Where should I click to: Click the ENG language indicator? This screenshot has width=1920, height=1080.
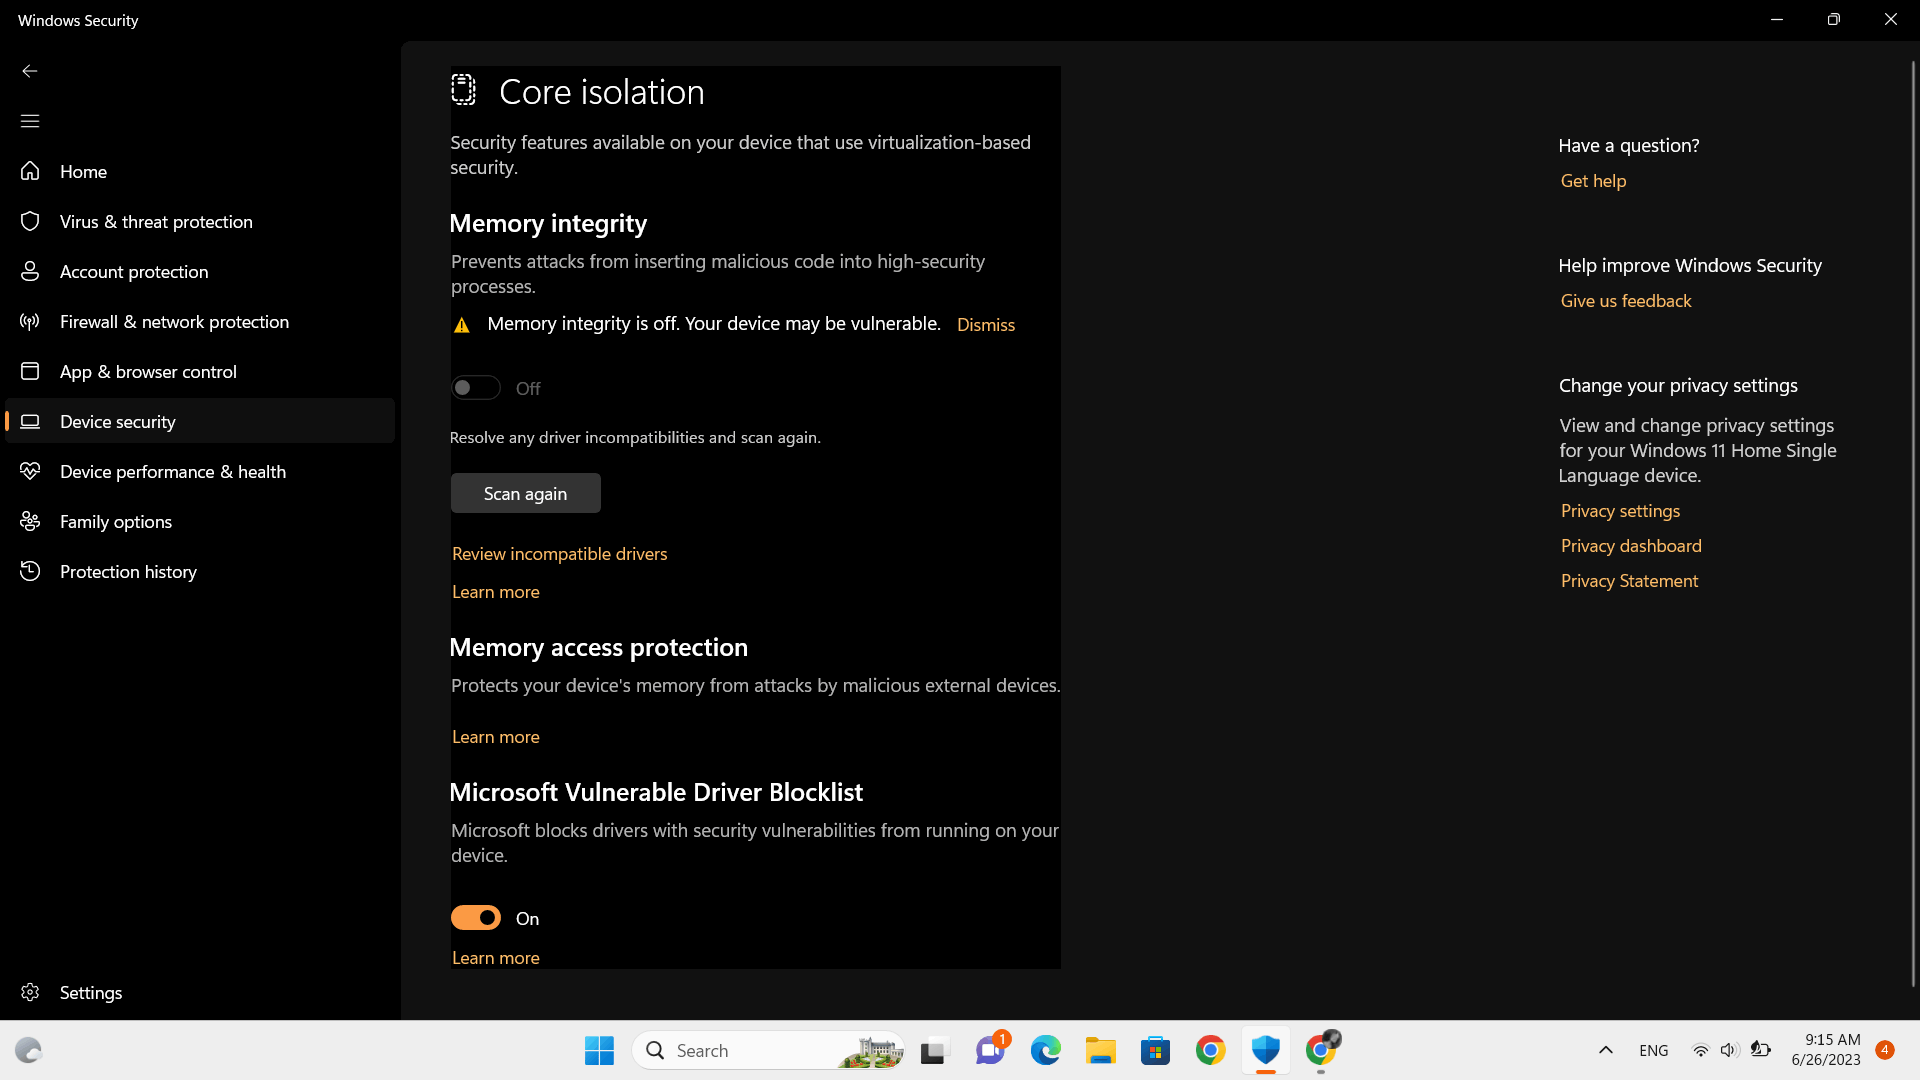1654,1051
